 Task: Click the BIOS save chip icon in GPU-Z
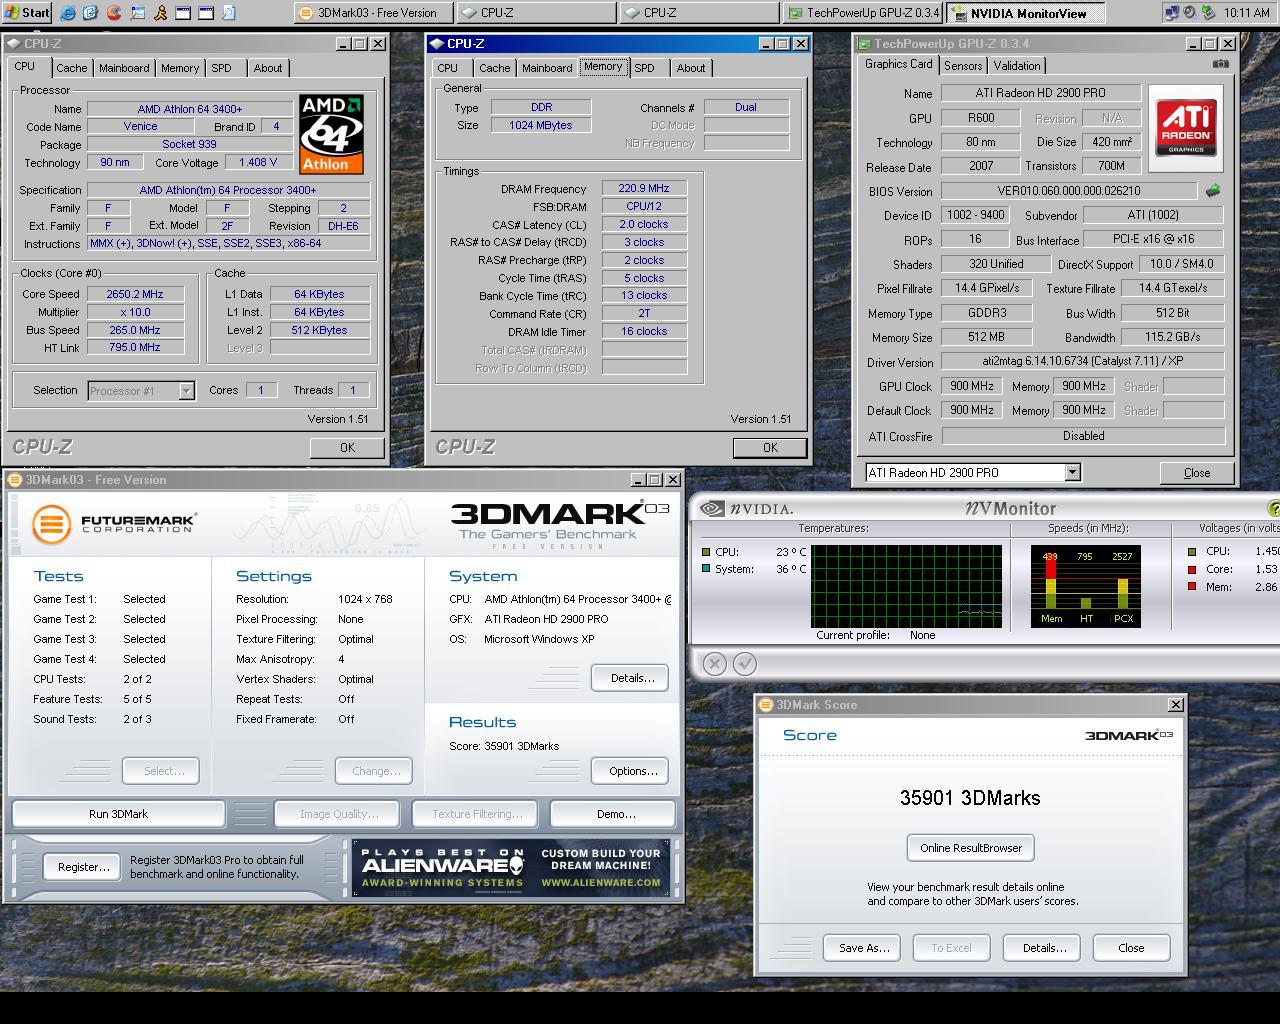coord(1213,190)
